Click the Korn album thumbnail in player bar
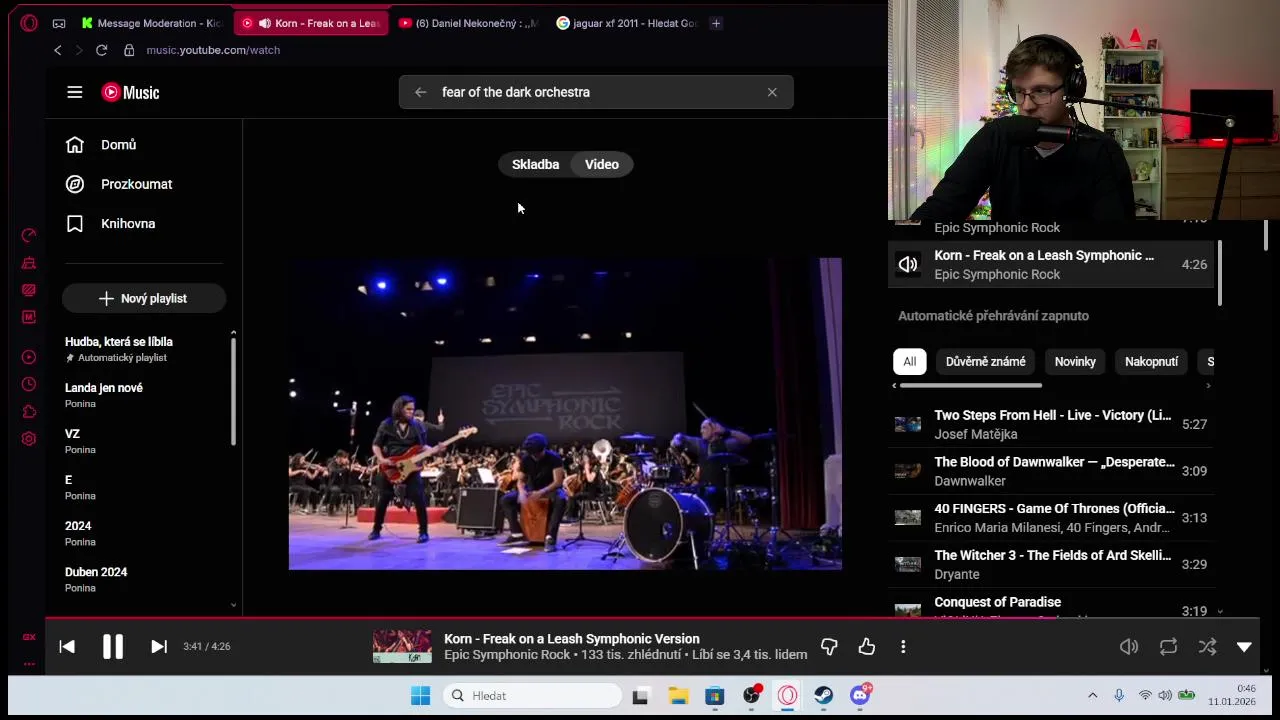Image resolution: width=1280 pixels, height=720 pixels. tap(402, 646)
